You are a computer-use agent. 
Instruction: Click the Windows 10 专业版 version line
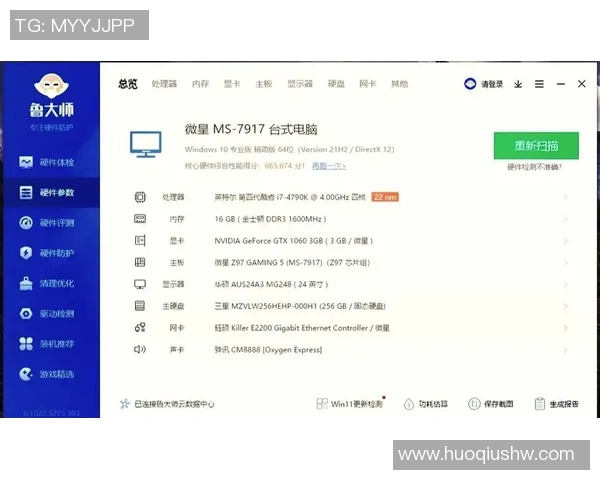pyautogui.click(x=289, y=149)
